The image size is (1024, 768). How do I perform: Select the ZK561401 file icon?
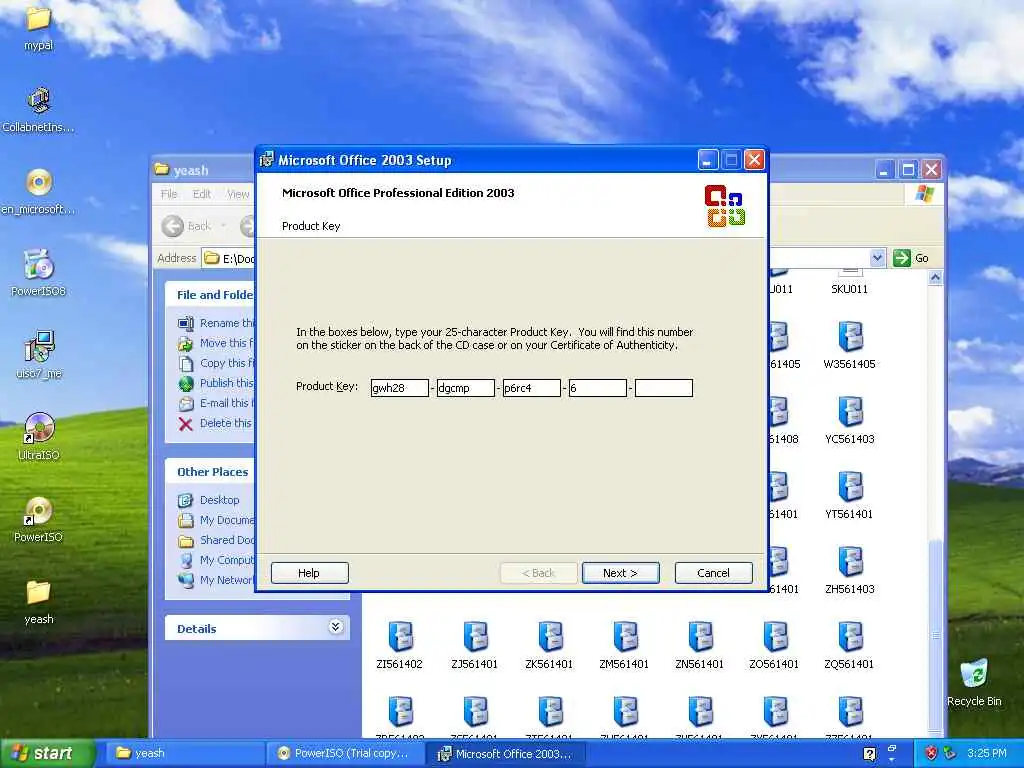[x=550, y=637]
